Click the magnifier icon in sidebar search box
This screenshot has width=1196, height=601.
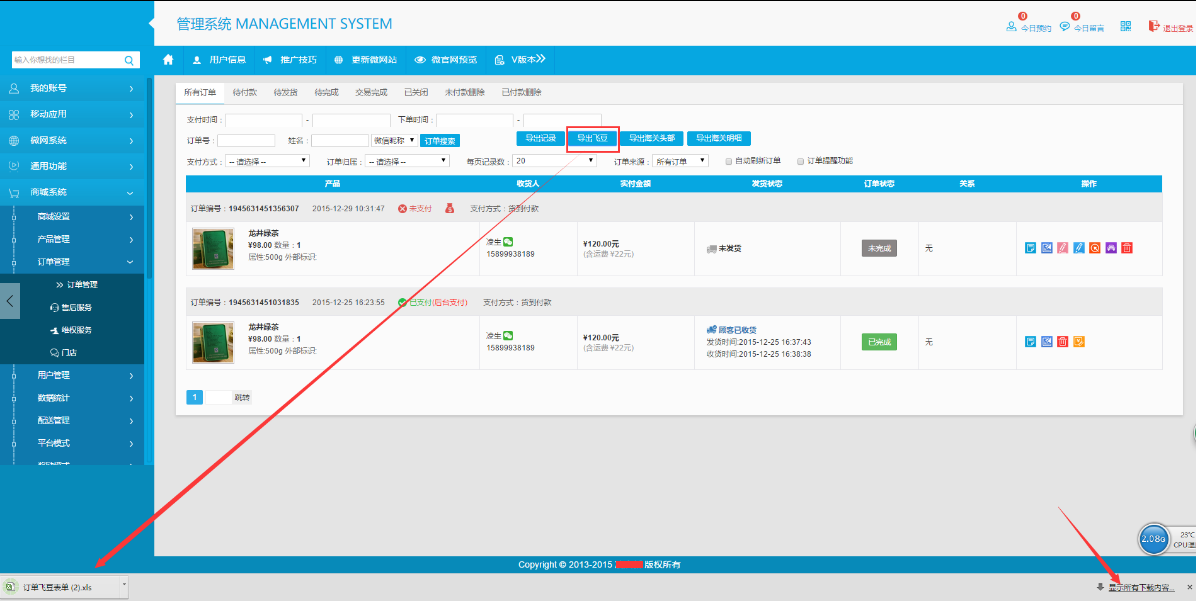[x=129, y=60]
